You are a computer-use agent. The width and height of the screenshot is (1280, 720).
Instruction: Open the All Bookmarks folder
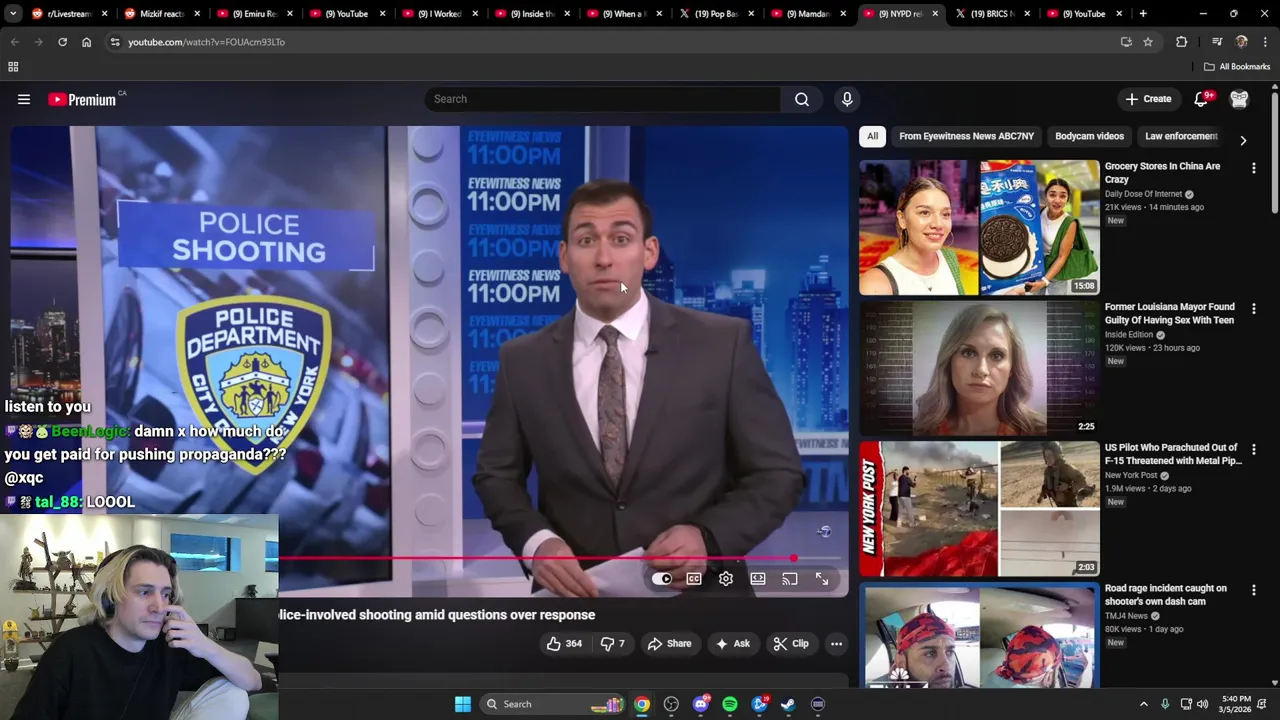[1237, 67]
